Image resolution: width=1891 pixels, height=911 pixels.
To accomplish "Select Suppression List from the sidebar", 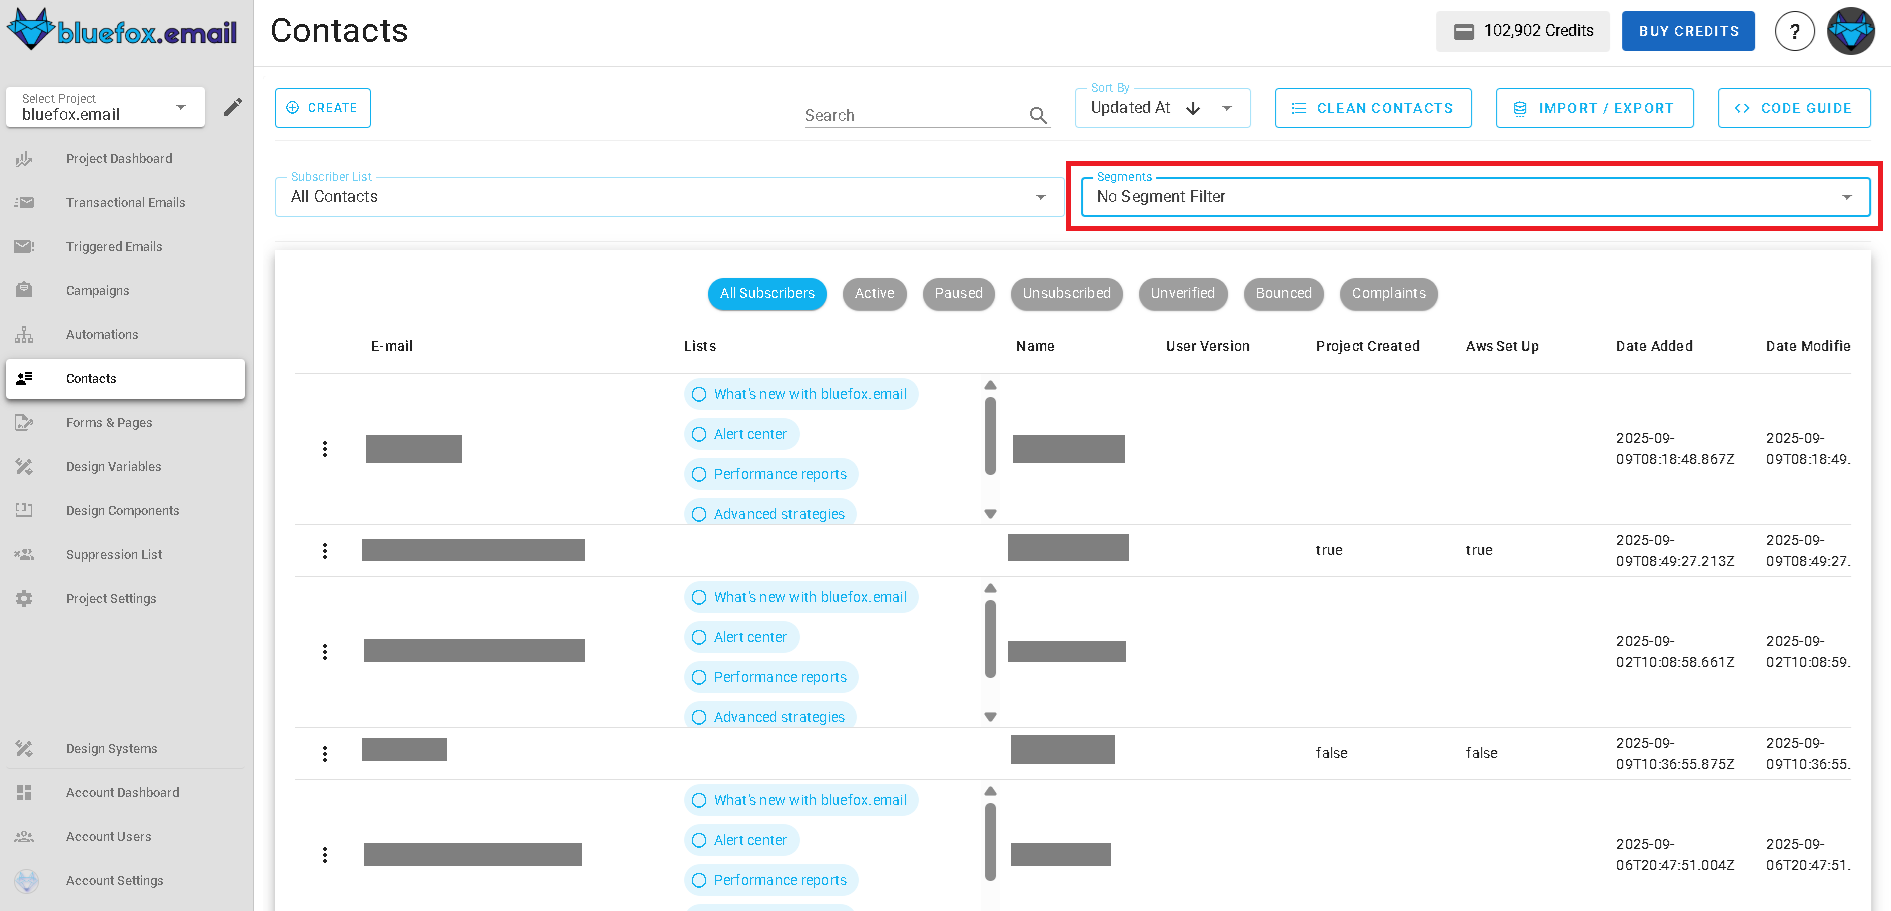I will click(113, 554).
